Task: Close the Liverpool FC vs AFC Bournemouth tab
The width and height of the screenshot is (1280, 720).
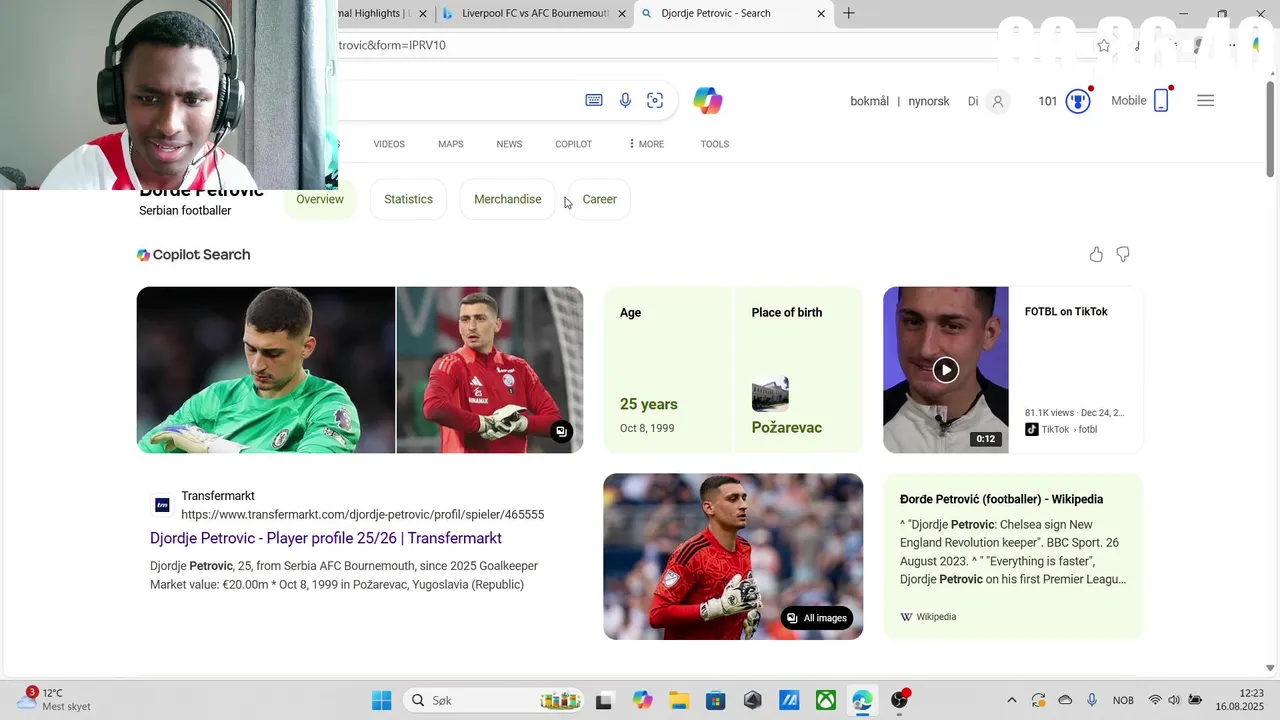Action: [622, 13]
